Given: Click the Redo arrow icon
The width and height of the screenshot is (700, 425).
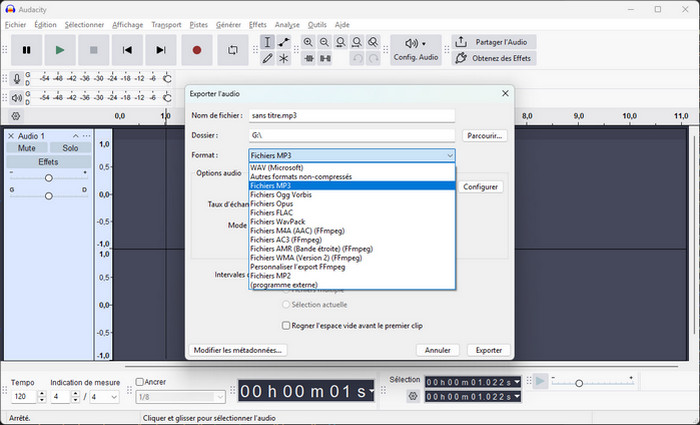Looking at the screenshot, I should tap(373, 58).
